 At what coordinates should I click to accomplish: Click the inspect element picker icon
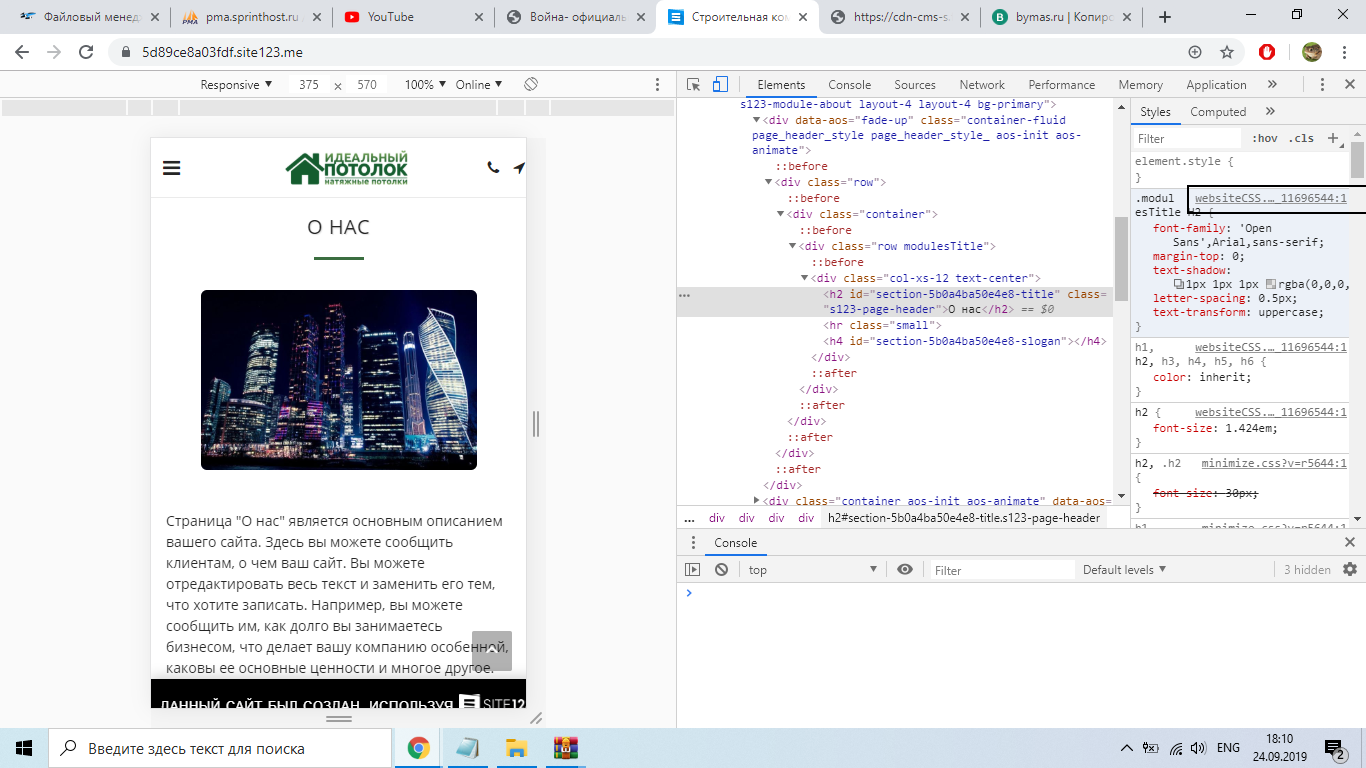pyautogui.click(x=693, y=85)
